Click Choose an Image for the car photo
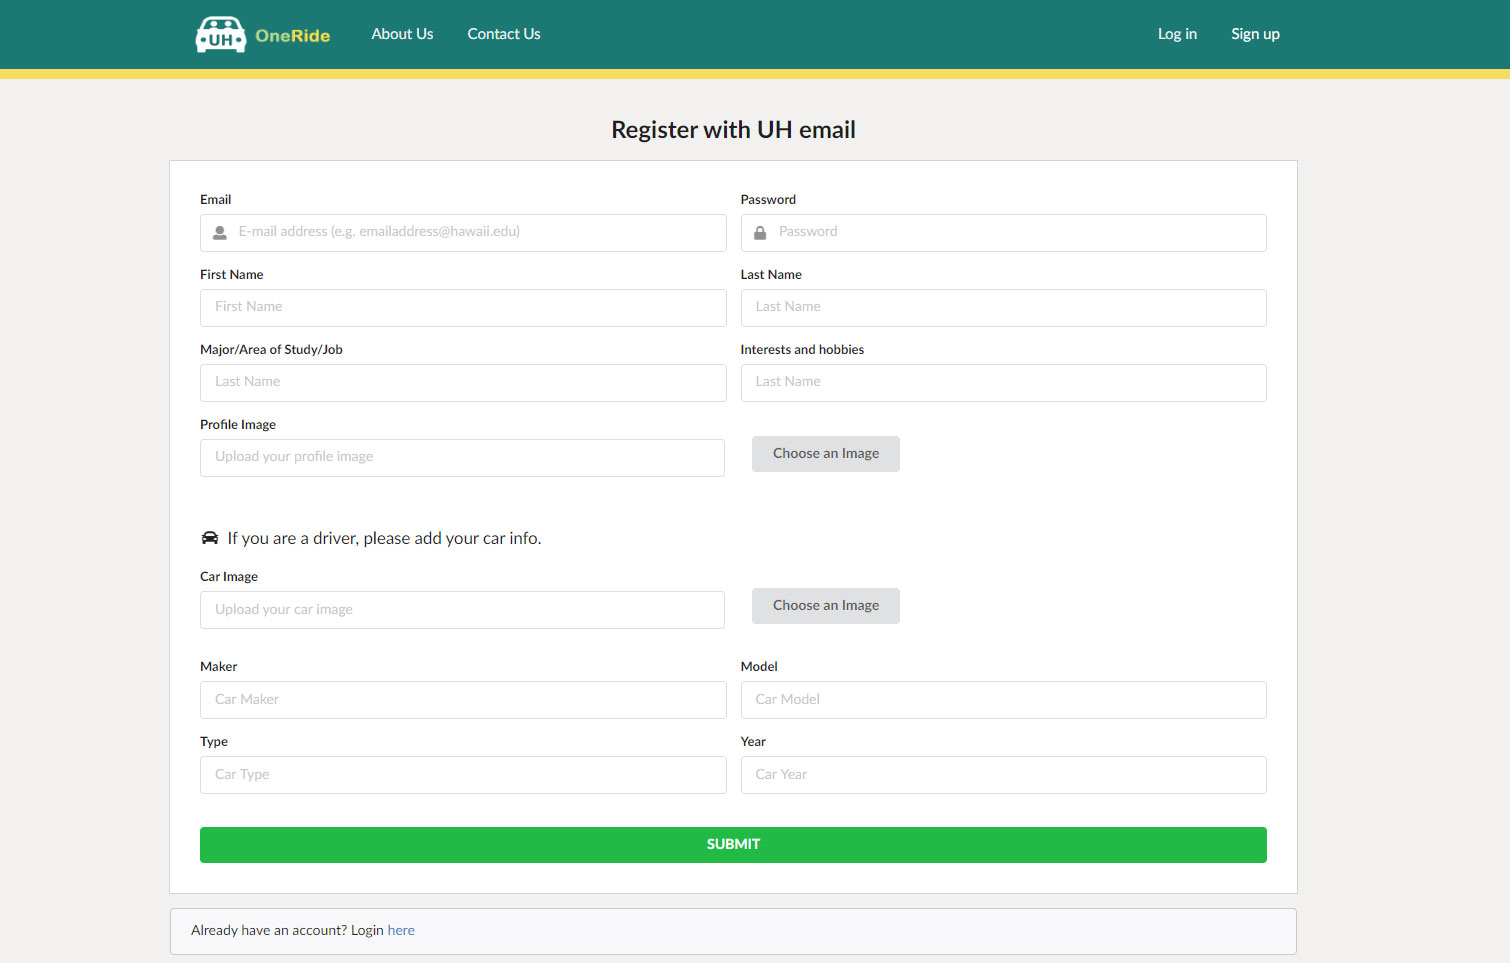1510x963 pixels. pyautogui.click(x=825, y=605)
